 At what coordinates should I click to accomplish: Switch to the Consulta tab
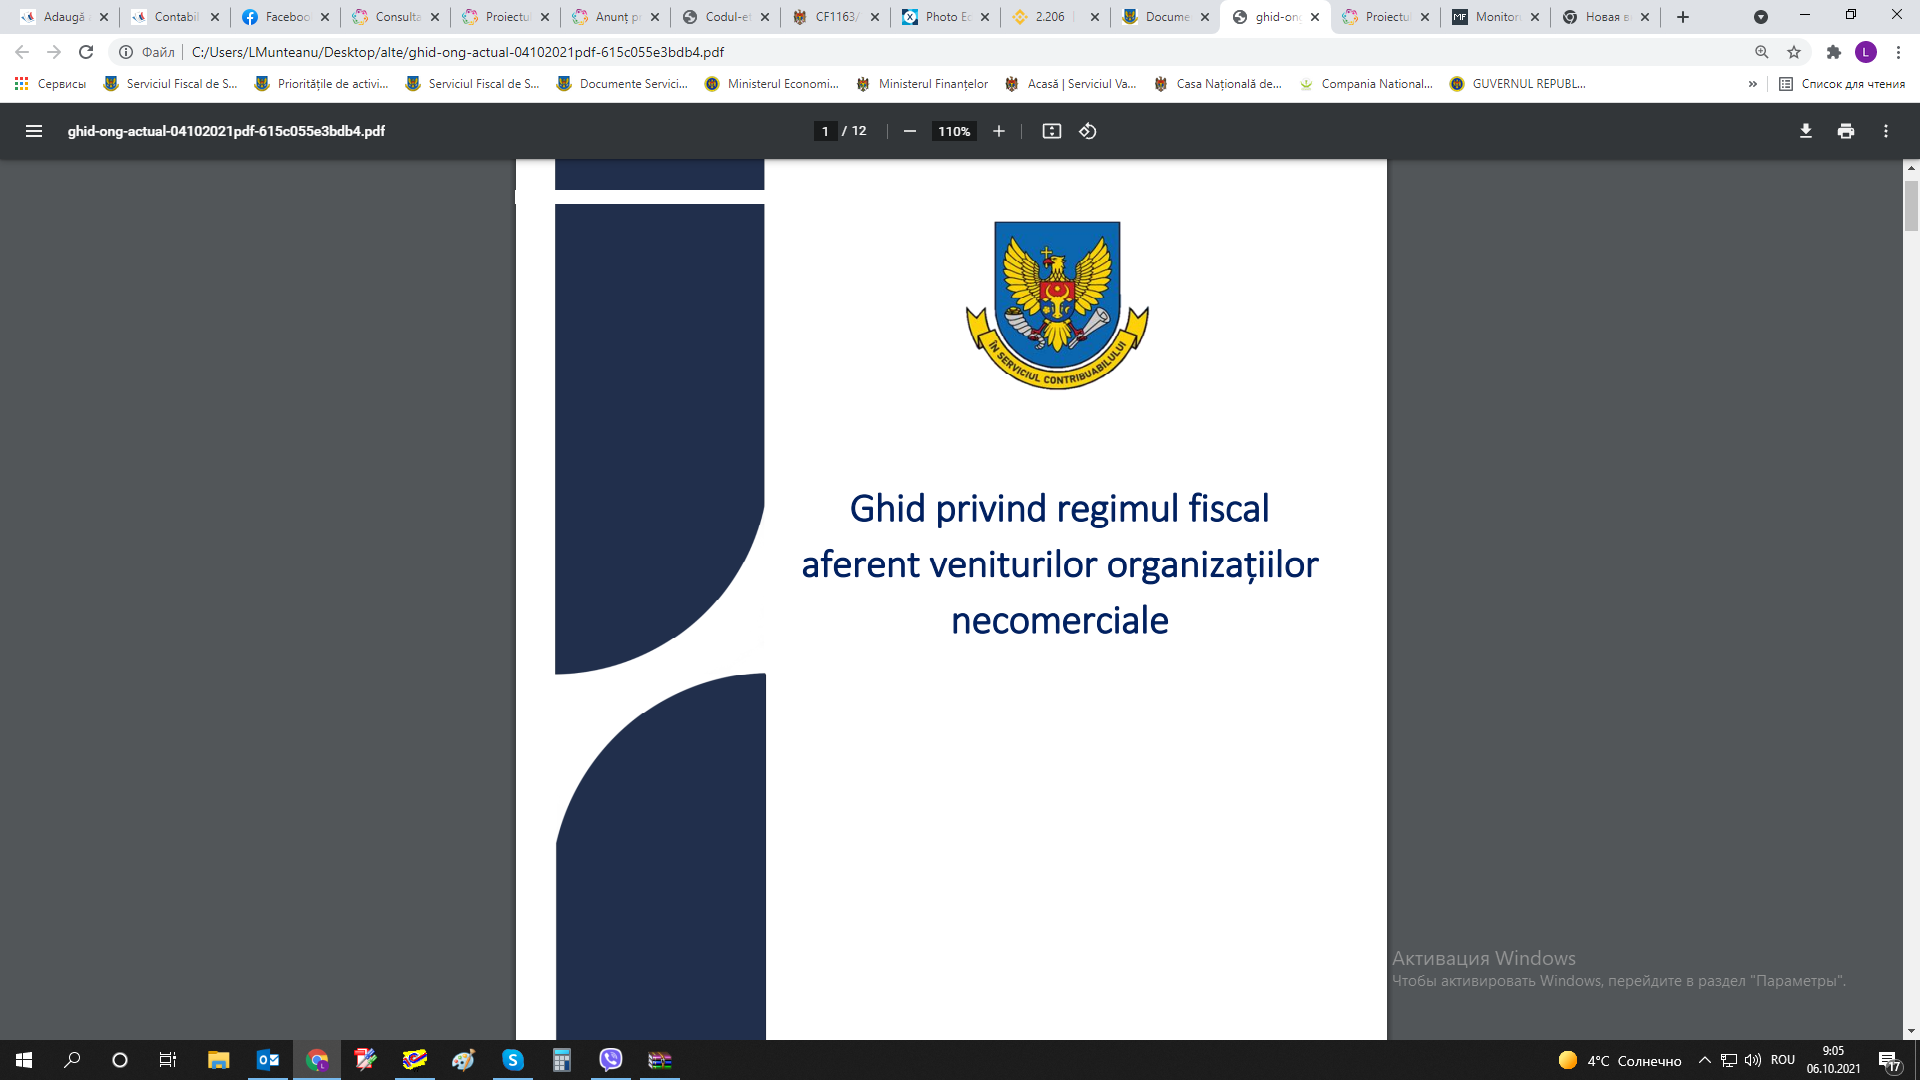394,17
